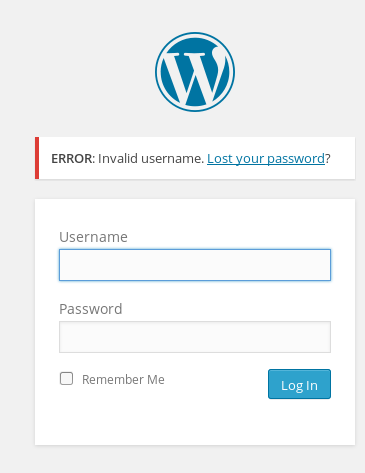The width and height of the screenshot is (365, 473).
Task: Select the Invalid username message text
Action: pos(151,159)
